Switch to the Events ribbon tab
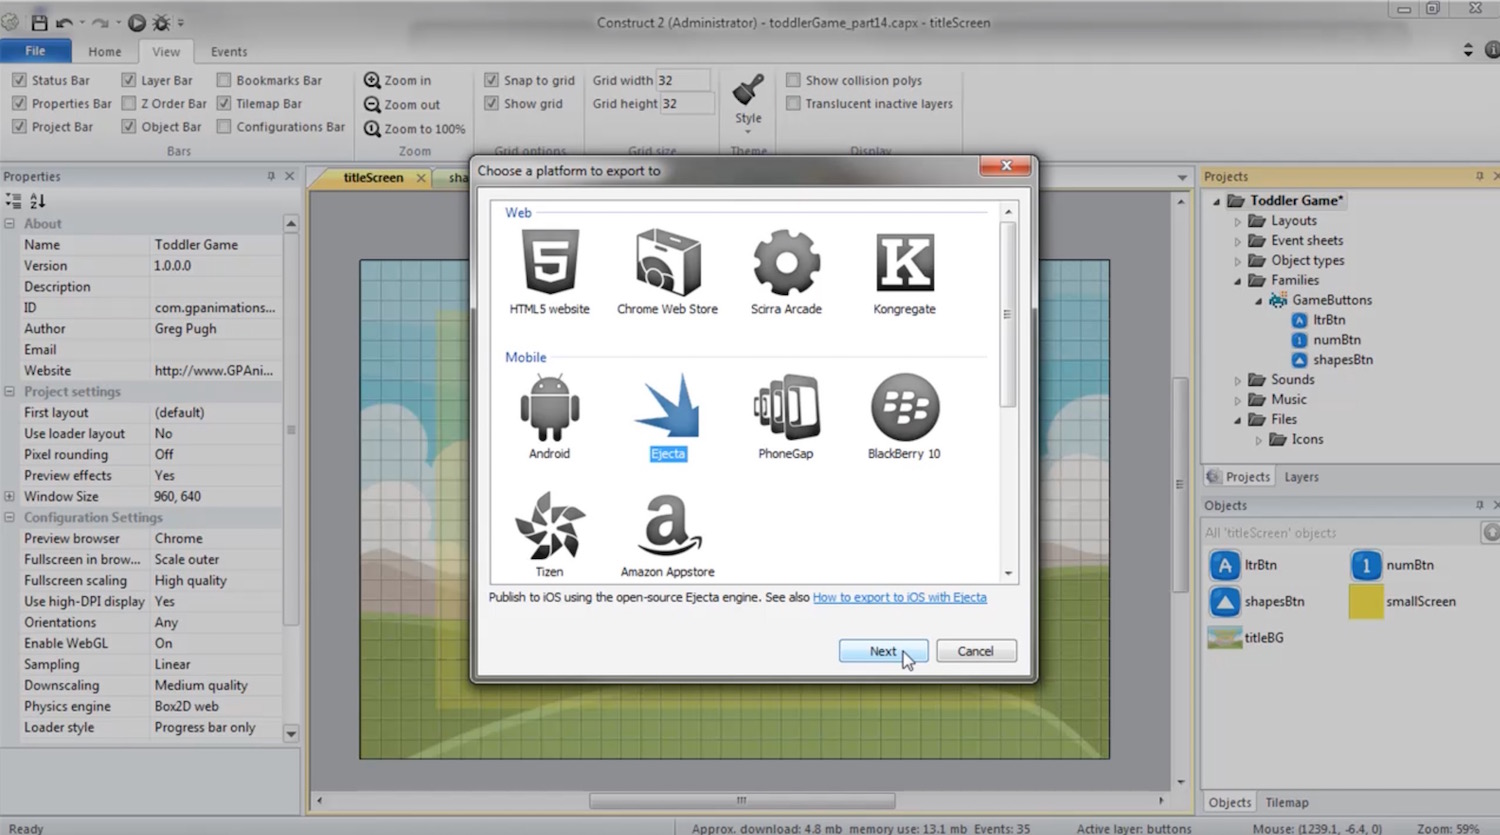 coord(229,52)
